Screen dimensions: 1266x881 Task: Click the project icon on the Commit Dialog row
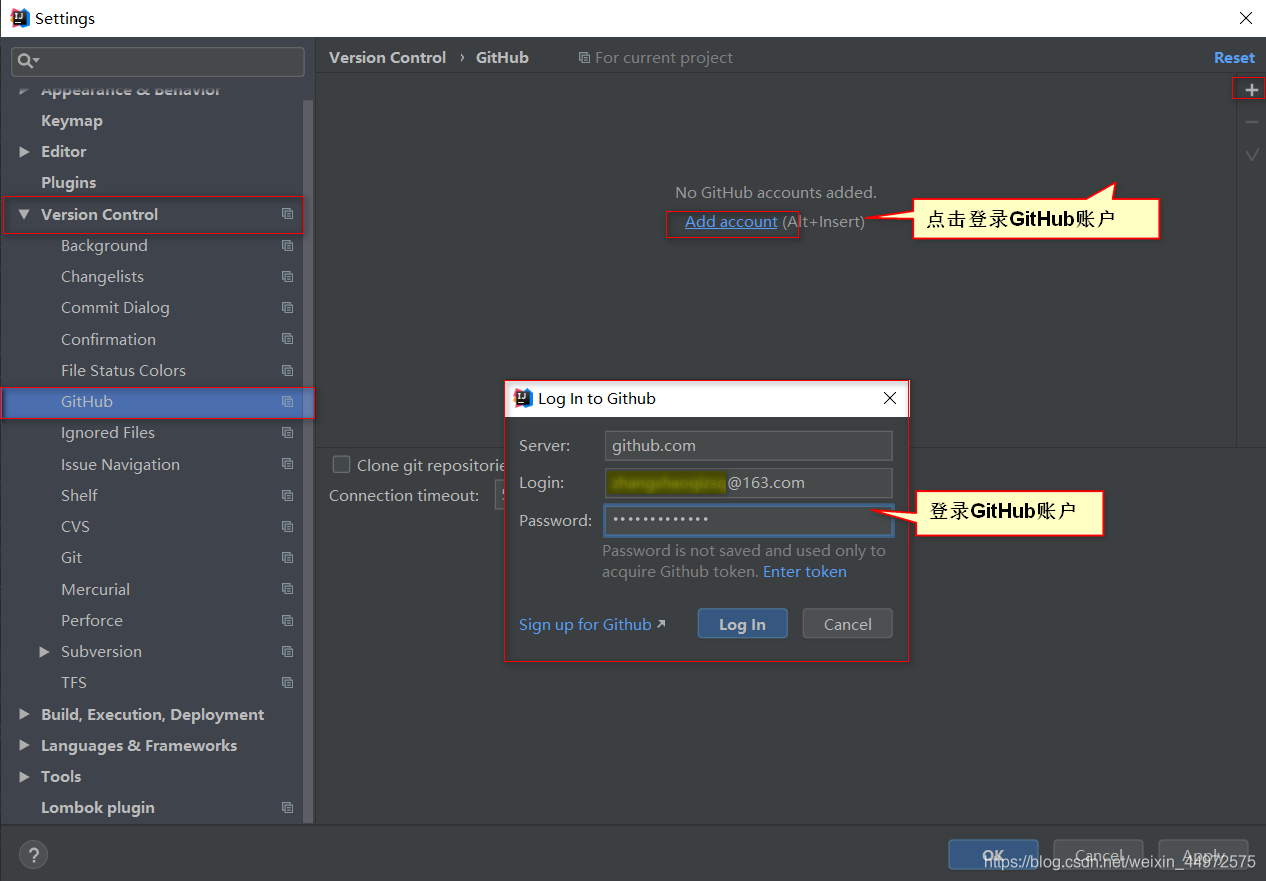pos(287,307)
